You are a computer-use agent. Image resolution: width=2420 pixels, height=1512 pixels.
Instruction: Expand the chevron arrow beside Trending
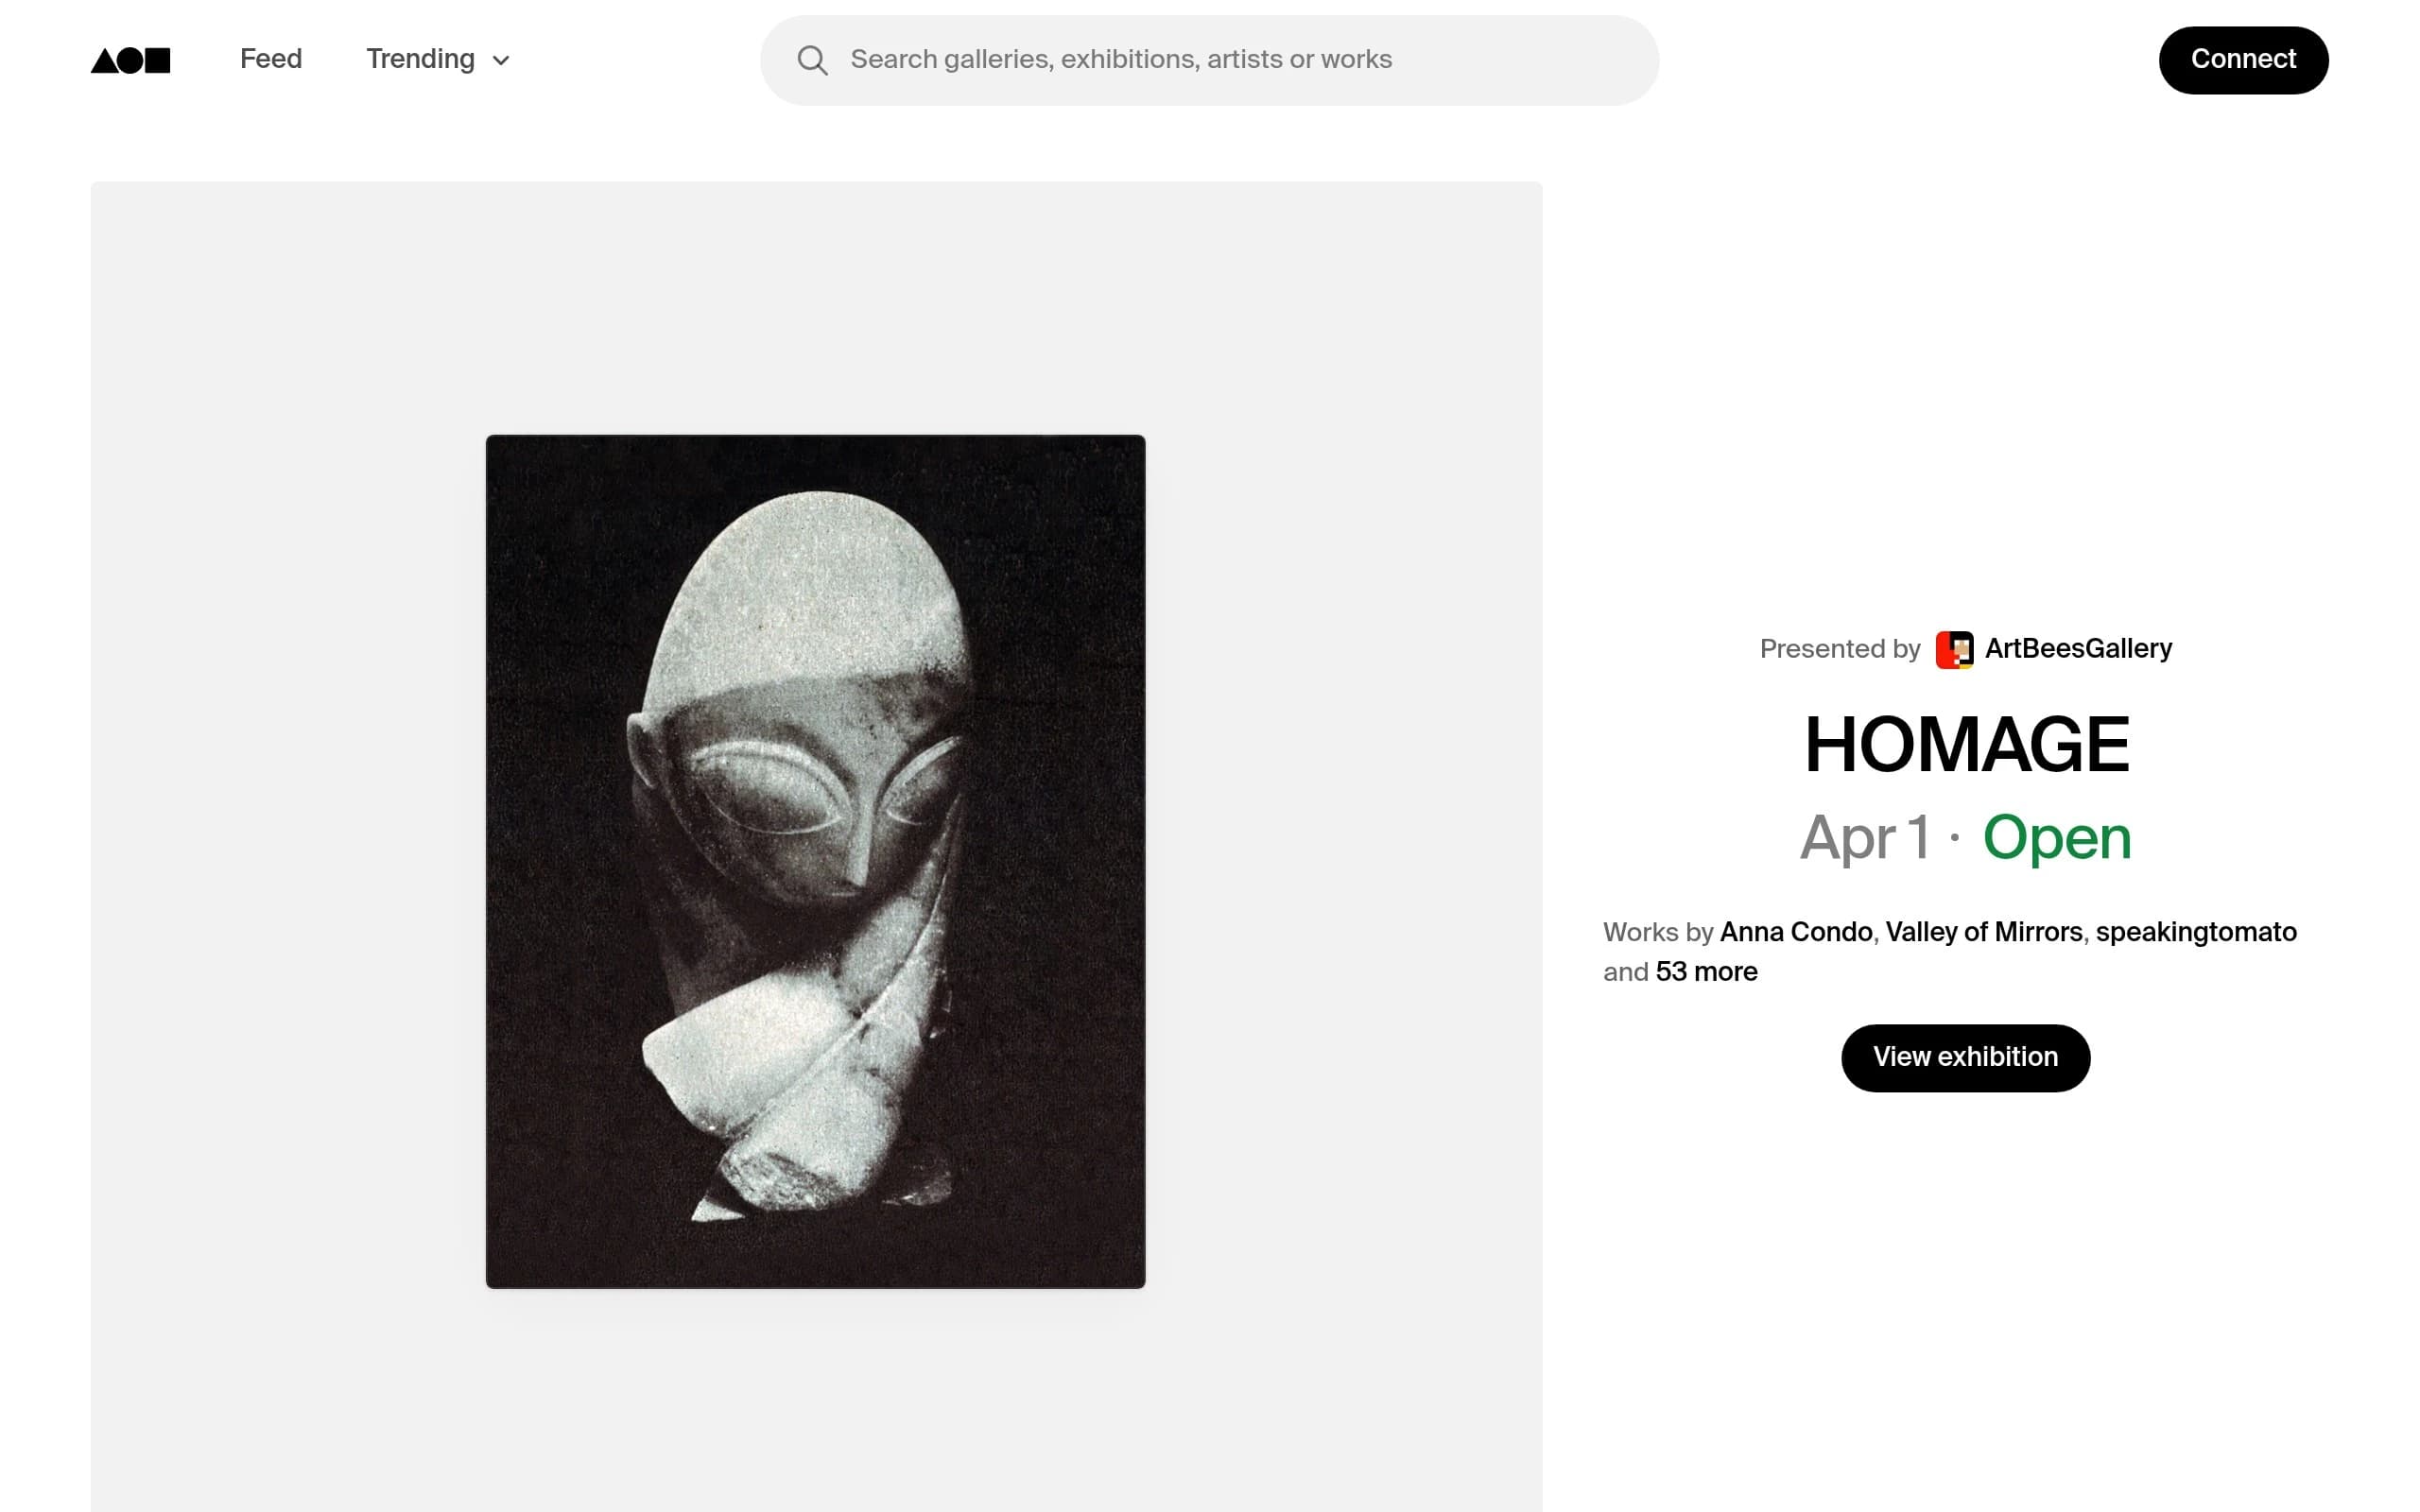pos(501,61)
